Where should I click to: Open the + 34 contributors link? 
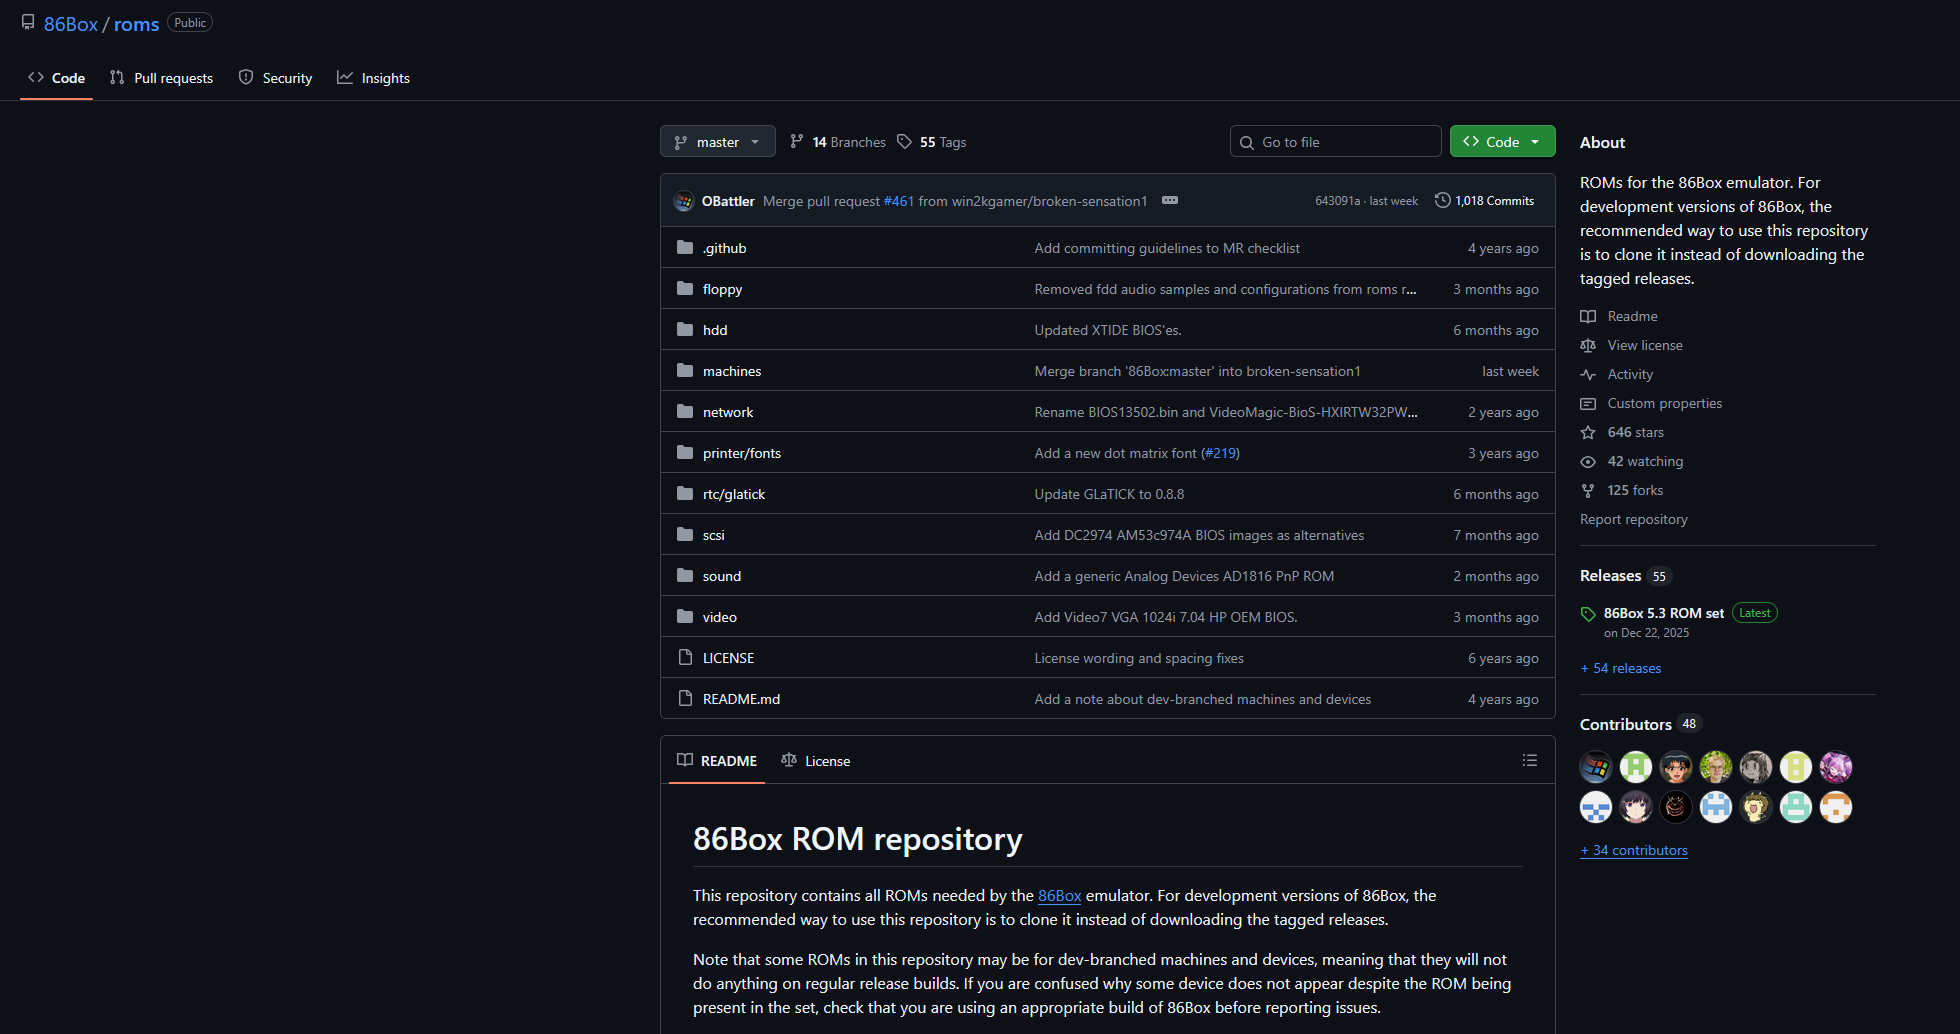click(x=1634, y=850)
